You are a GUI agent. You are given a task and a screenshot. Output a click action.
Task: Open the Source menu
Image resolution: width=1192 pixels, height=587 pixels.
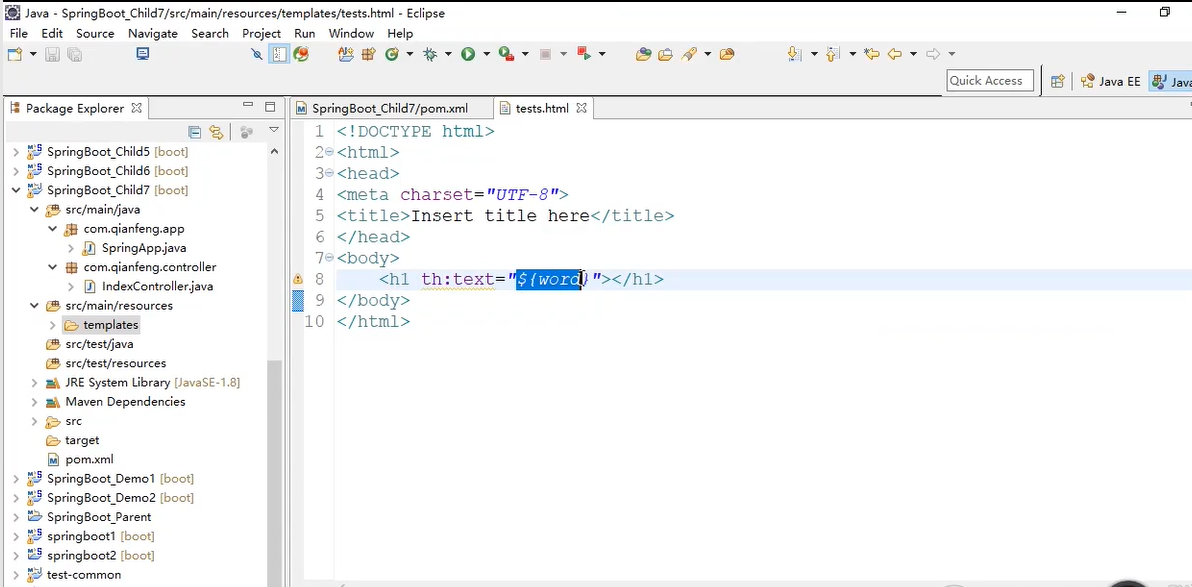[95, 33]
